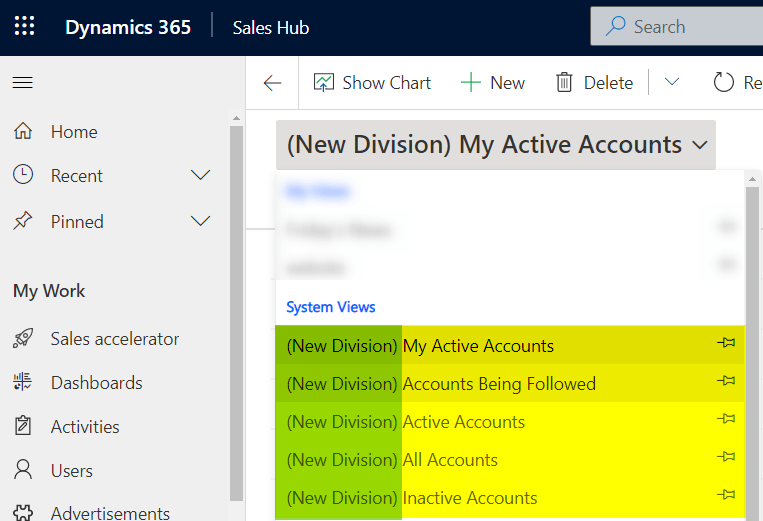Collapse the sidebar with hamburger icon
Viewport: 763px width, 521px height.
click(22, 83)
